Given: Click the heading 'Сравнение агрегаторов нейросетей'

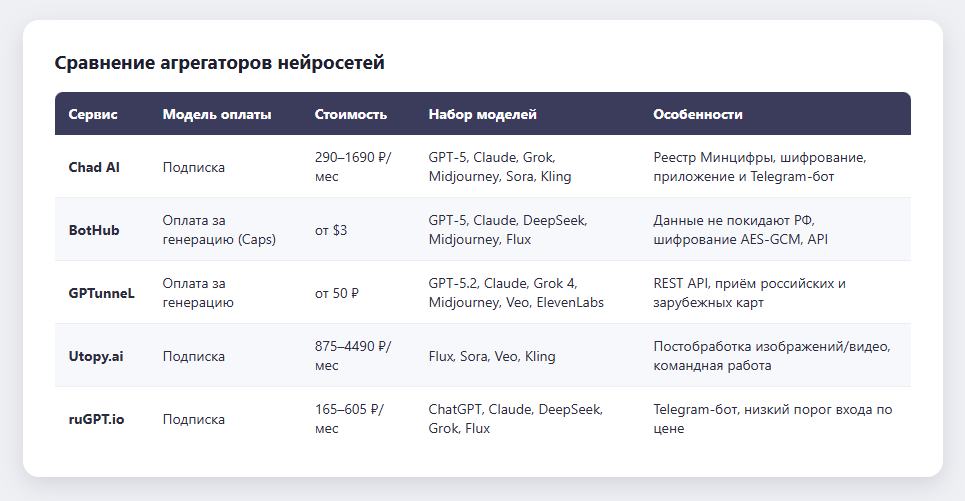Looking at the screenshot, I should tap(219, 63).
